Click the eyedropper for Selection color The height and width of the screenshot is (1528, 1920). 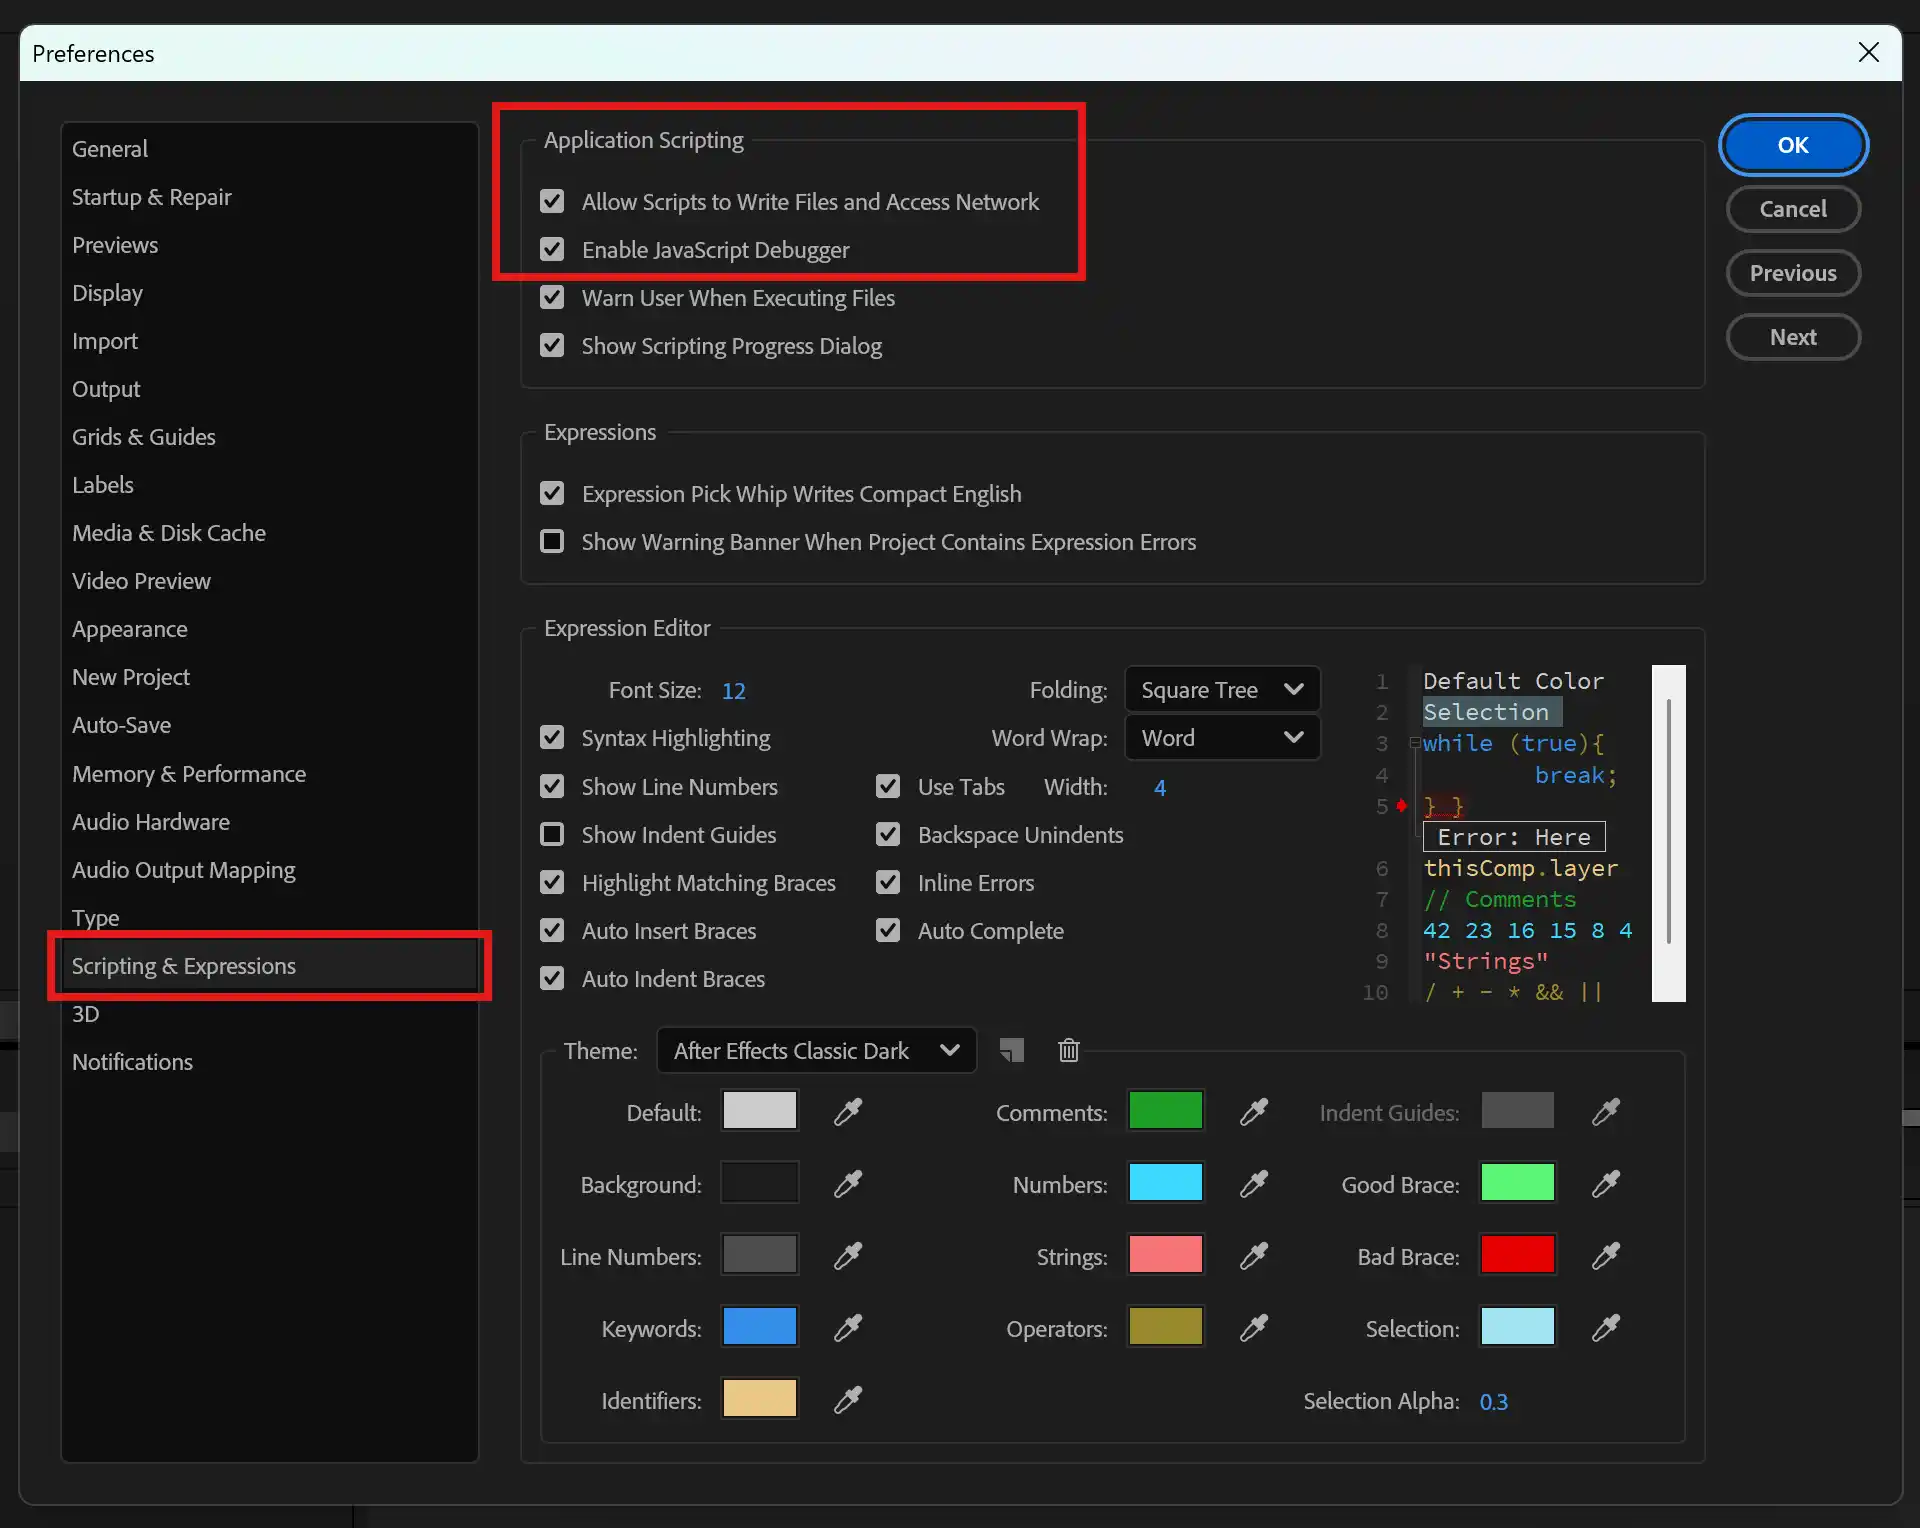(1606, 1327)
